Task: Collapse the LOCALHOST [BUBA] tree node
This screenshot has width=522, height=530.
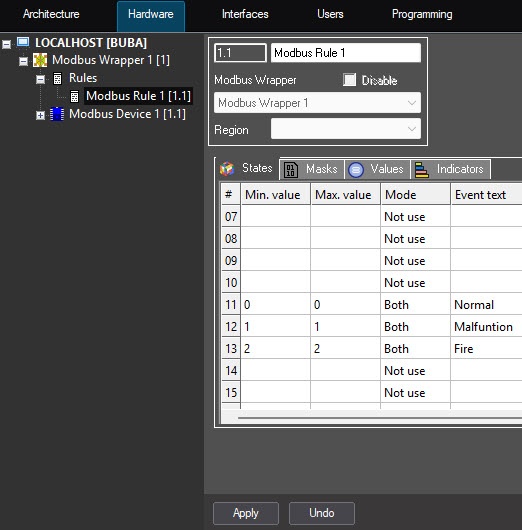Action: [x=6, y=44]
